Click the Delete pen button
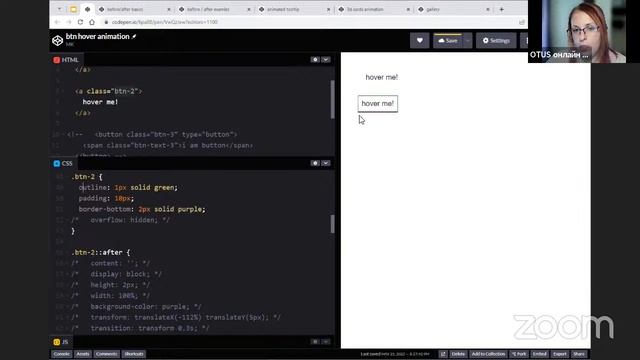Screen dimensions: 640x360 tap(458, 354)
